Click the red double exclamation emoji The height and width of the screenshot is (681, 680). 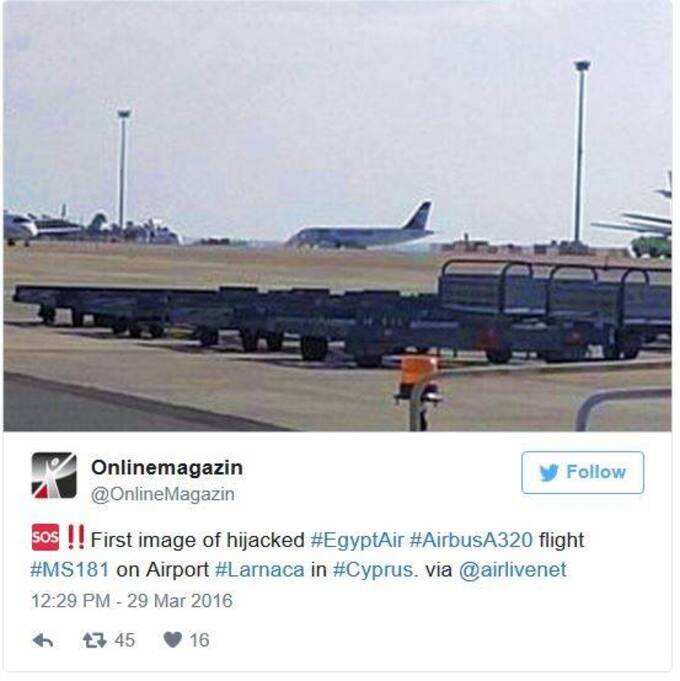[x=76, y=537]
